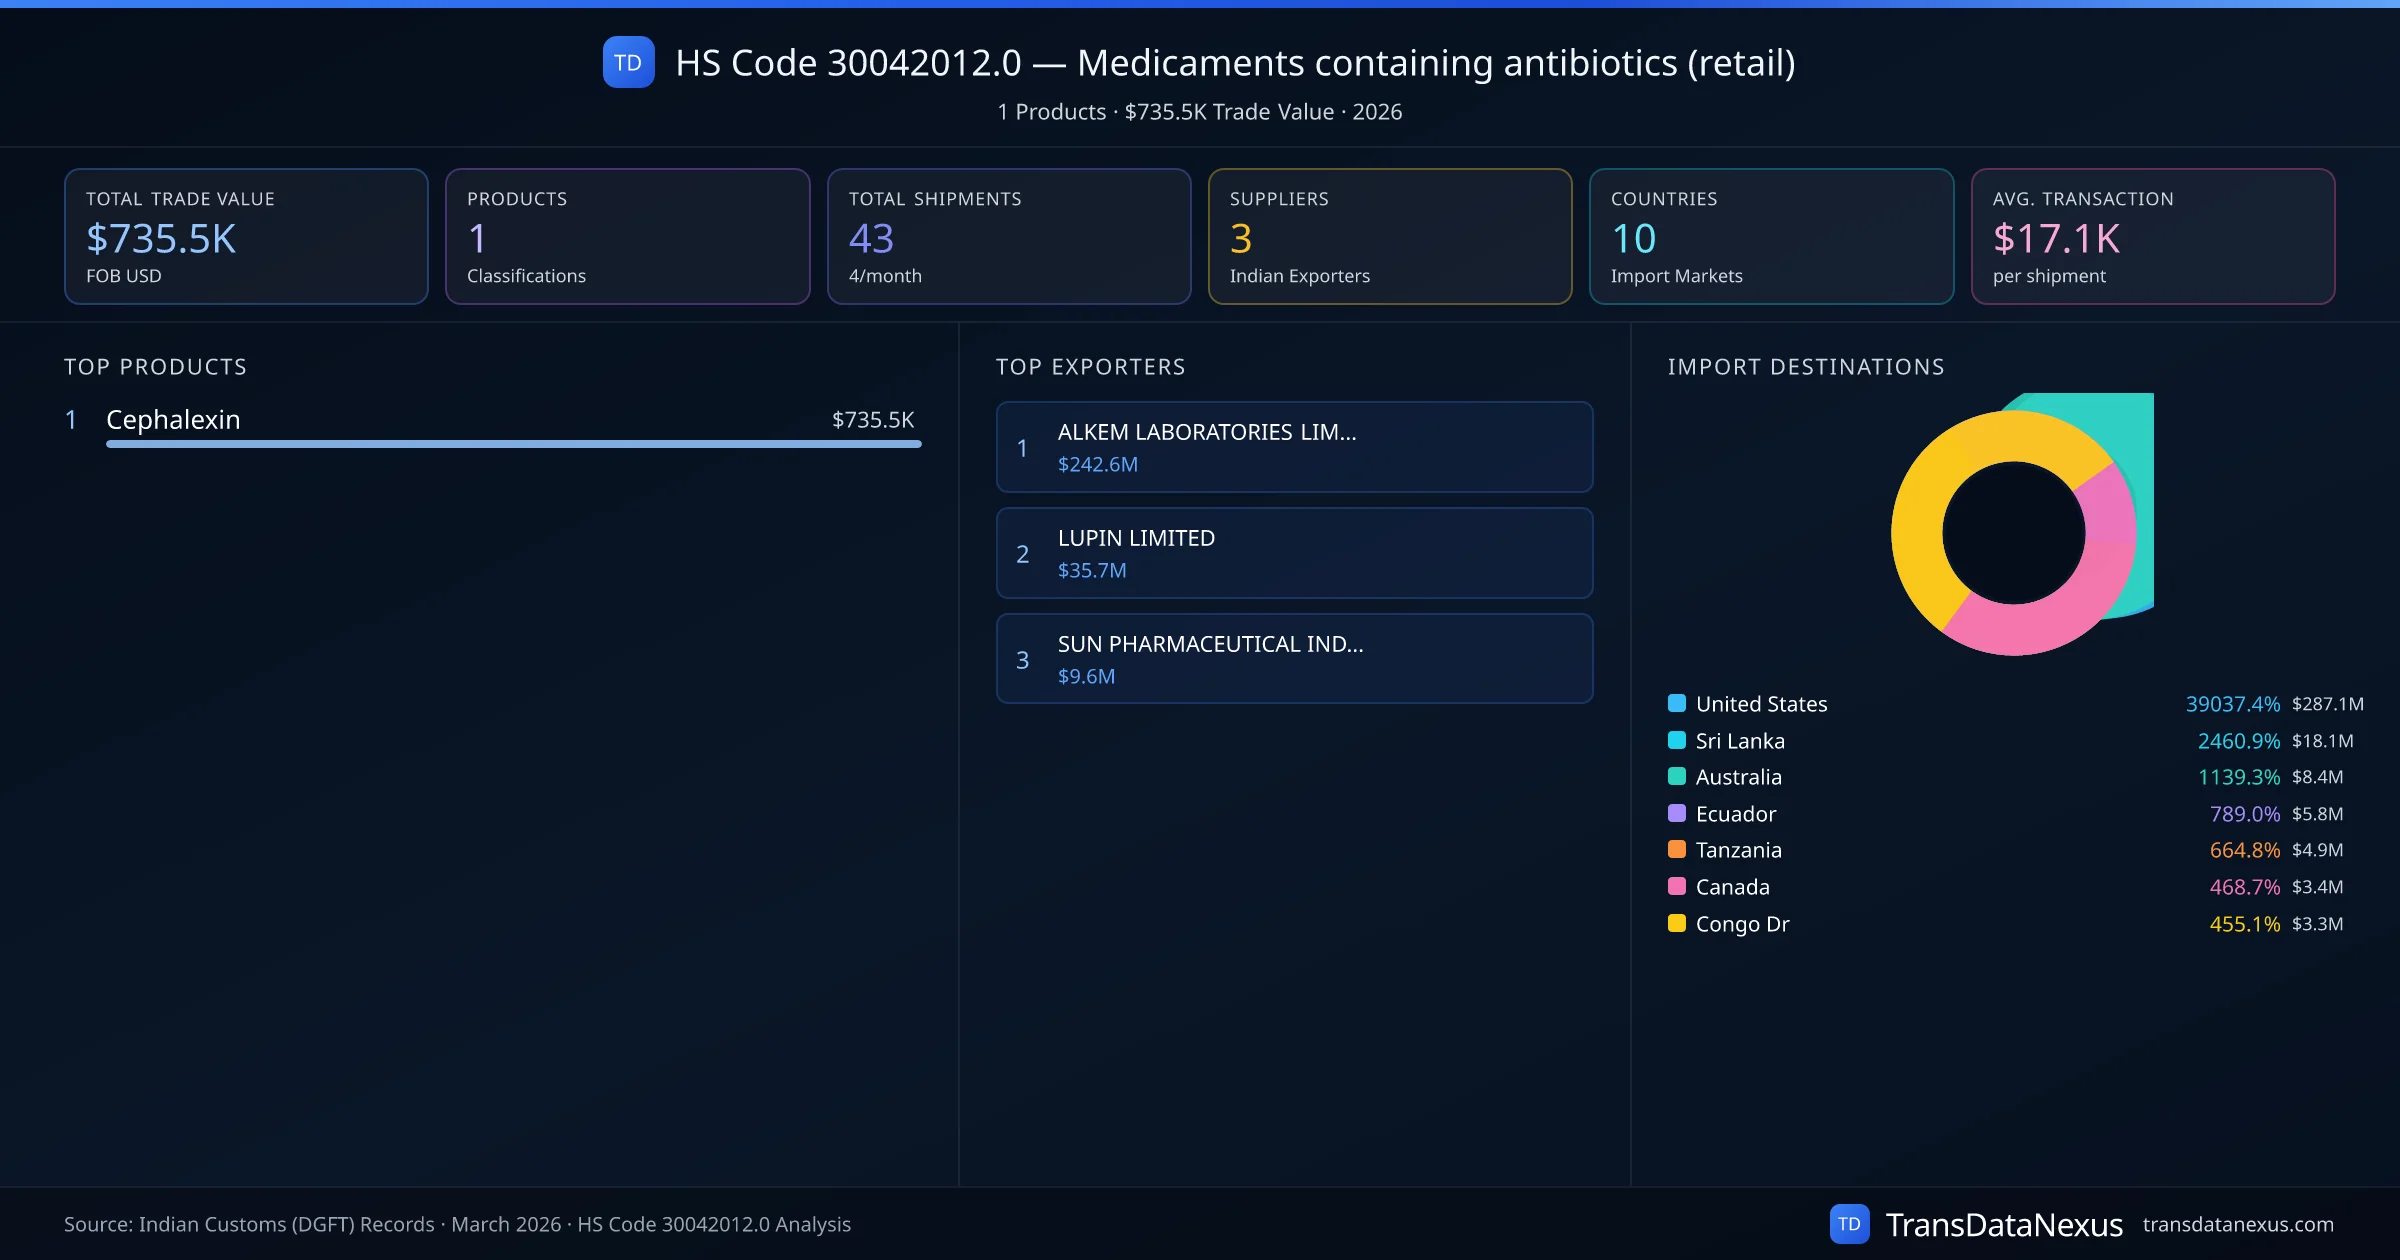The height and width of the screenshot is (1260, 2400).
Task: Click the Sri Lanka legend color square
Action: coord(1677,740)
